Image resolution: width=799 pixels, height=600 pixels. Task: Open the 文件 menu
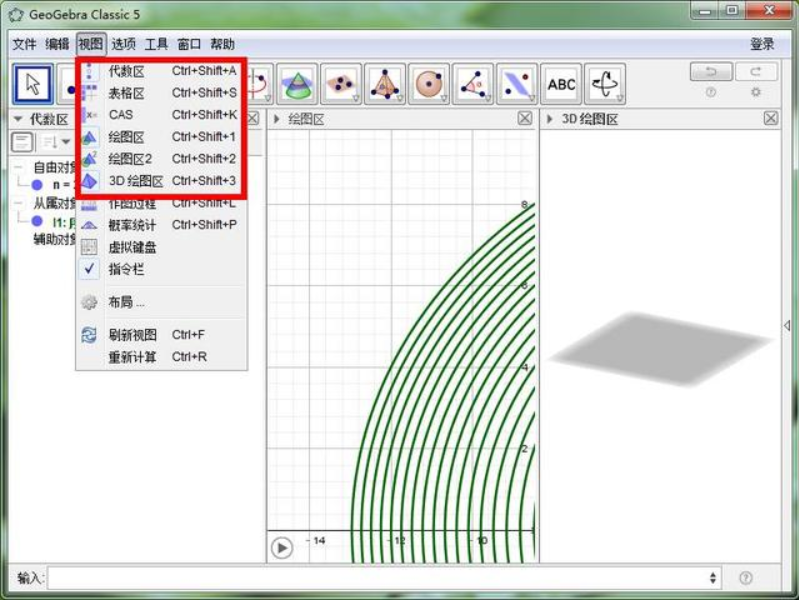pyautogui.click(x=24, y=44)
